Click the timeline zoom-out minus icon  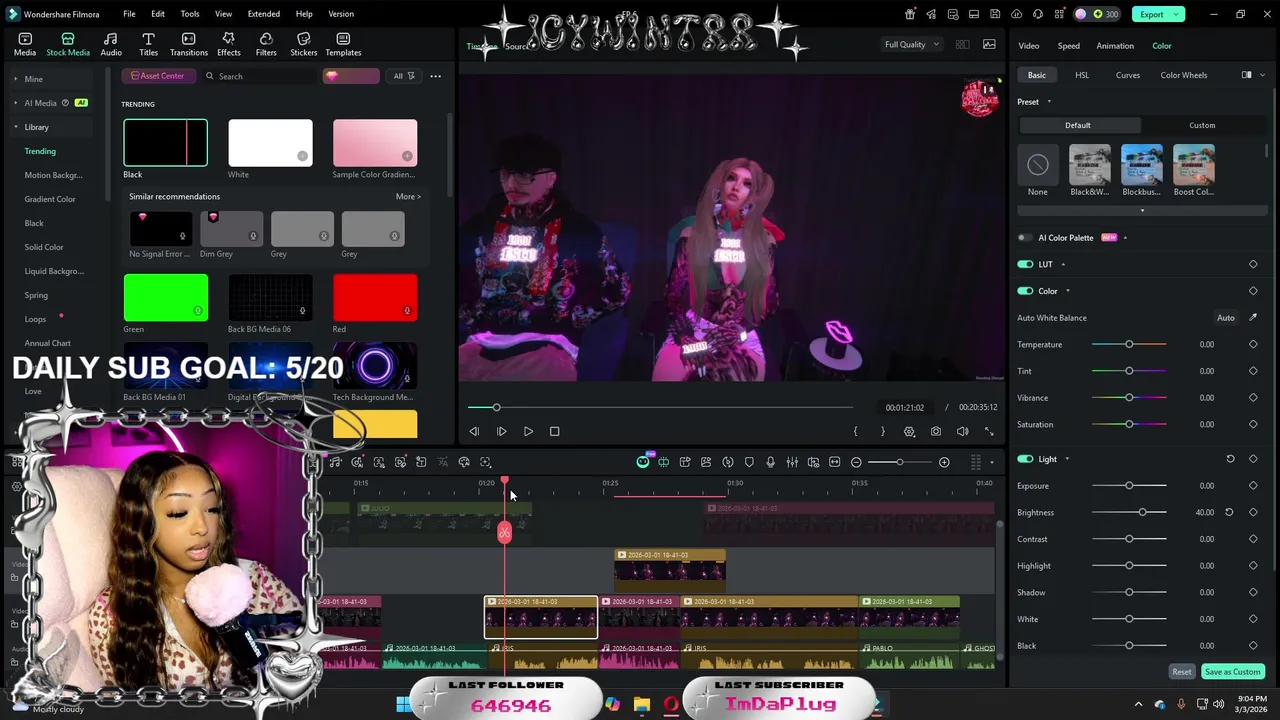click(x=856, y=462)
